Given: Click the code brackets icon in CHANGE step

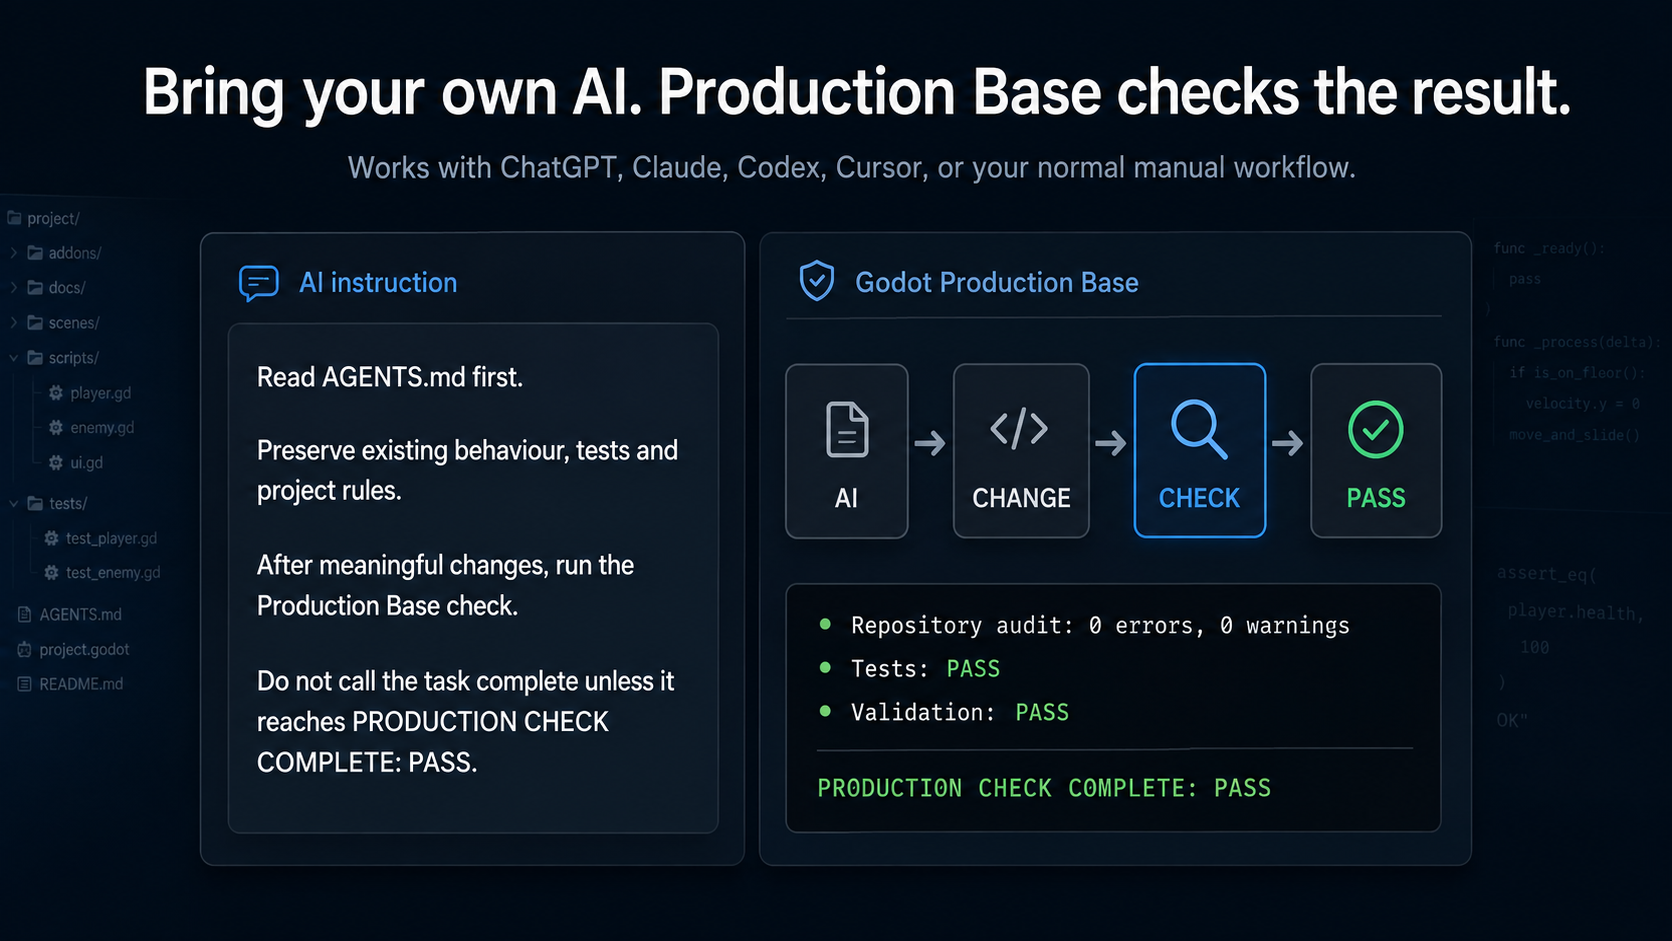Looking at the screenshot, I should coord(1019,429).
